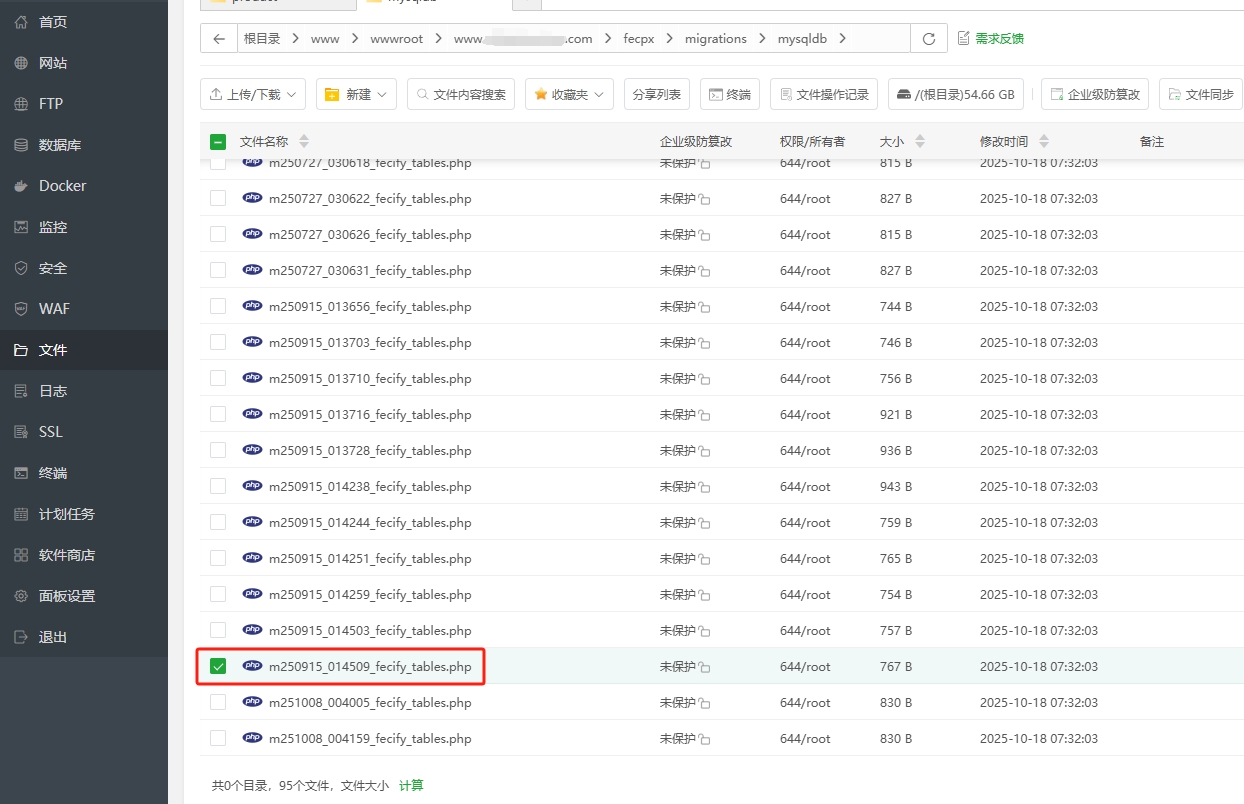Click the refresh icon beside the path bar

929,39
